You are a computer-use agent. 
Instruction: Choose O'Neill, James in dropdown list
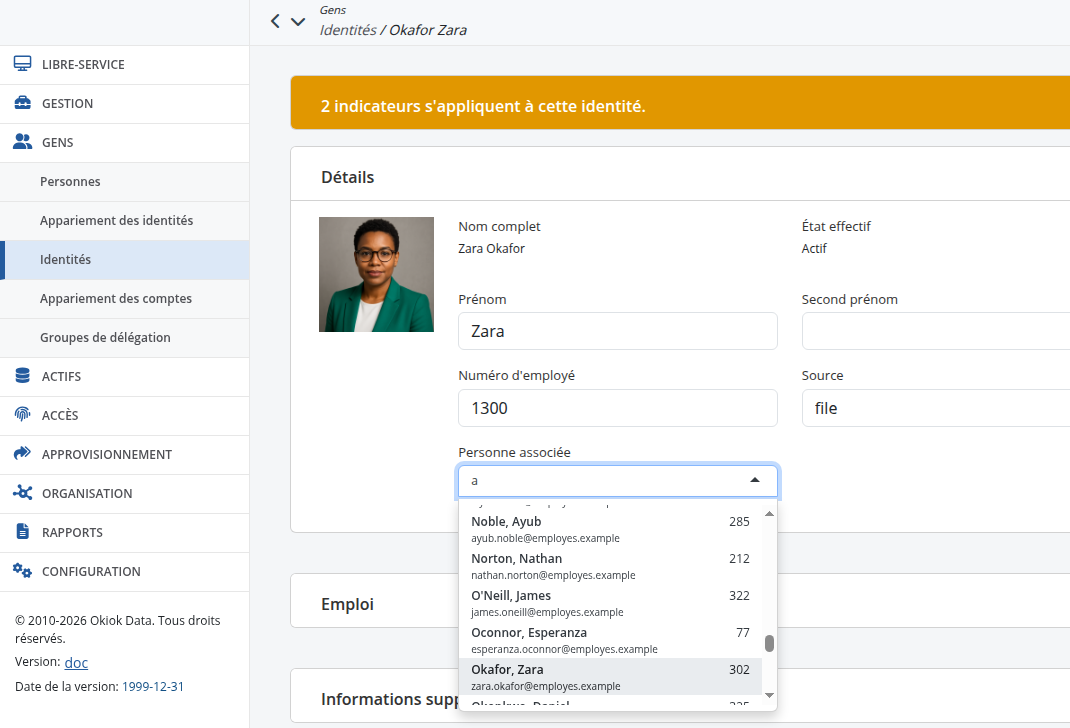click(610, 602)
